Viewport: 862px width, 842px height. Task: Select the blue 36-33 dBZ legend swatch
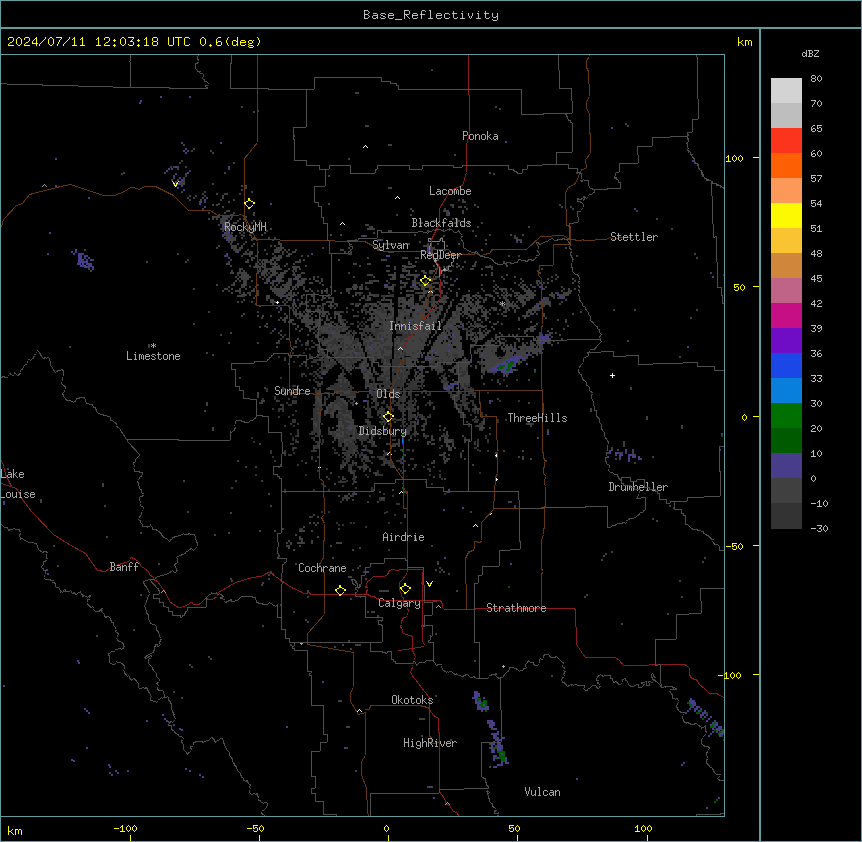[786, 365]
